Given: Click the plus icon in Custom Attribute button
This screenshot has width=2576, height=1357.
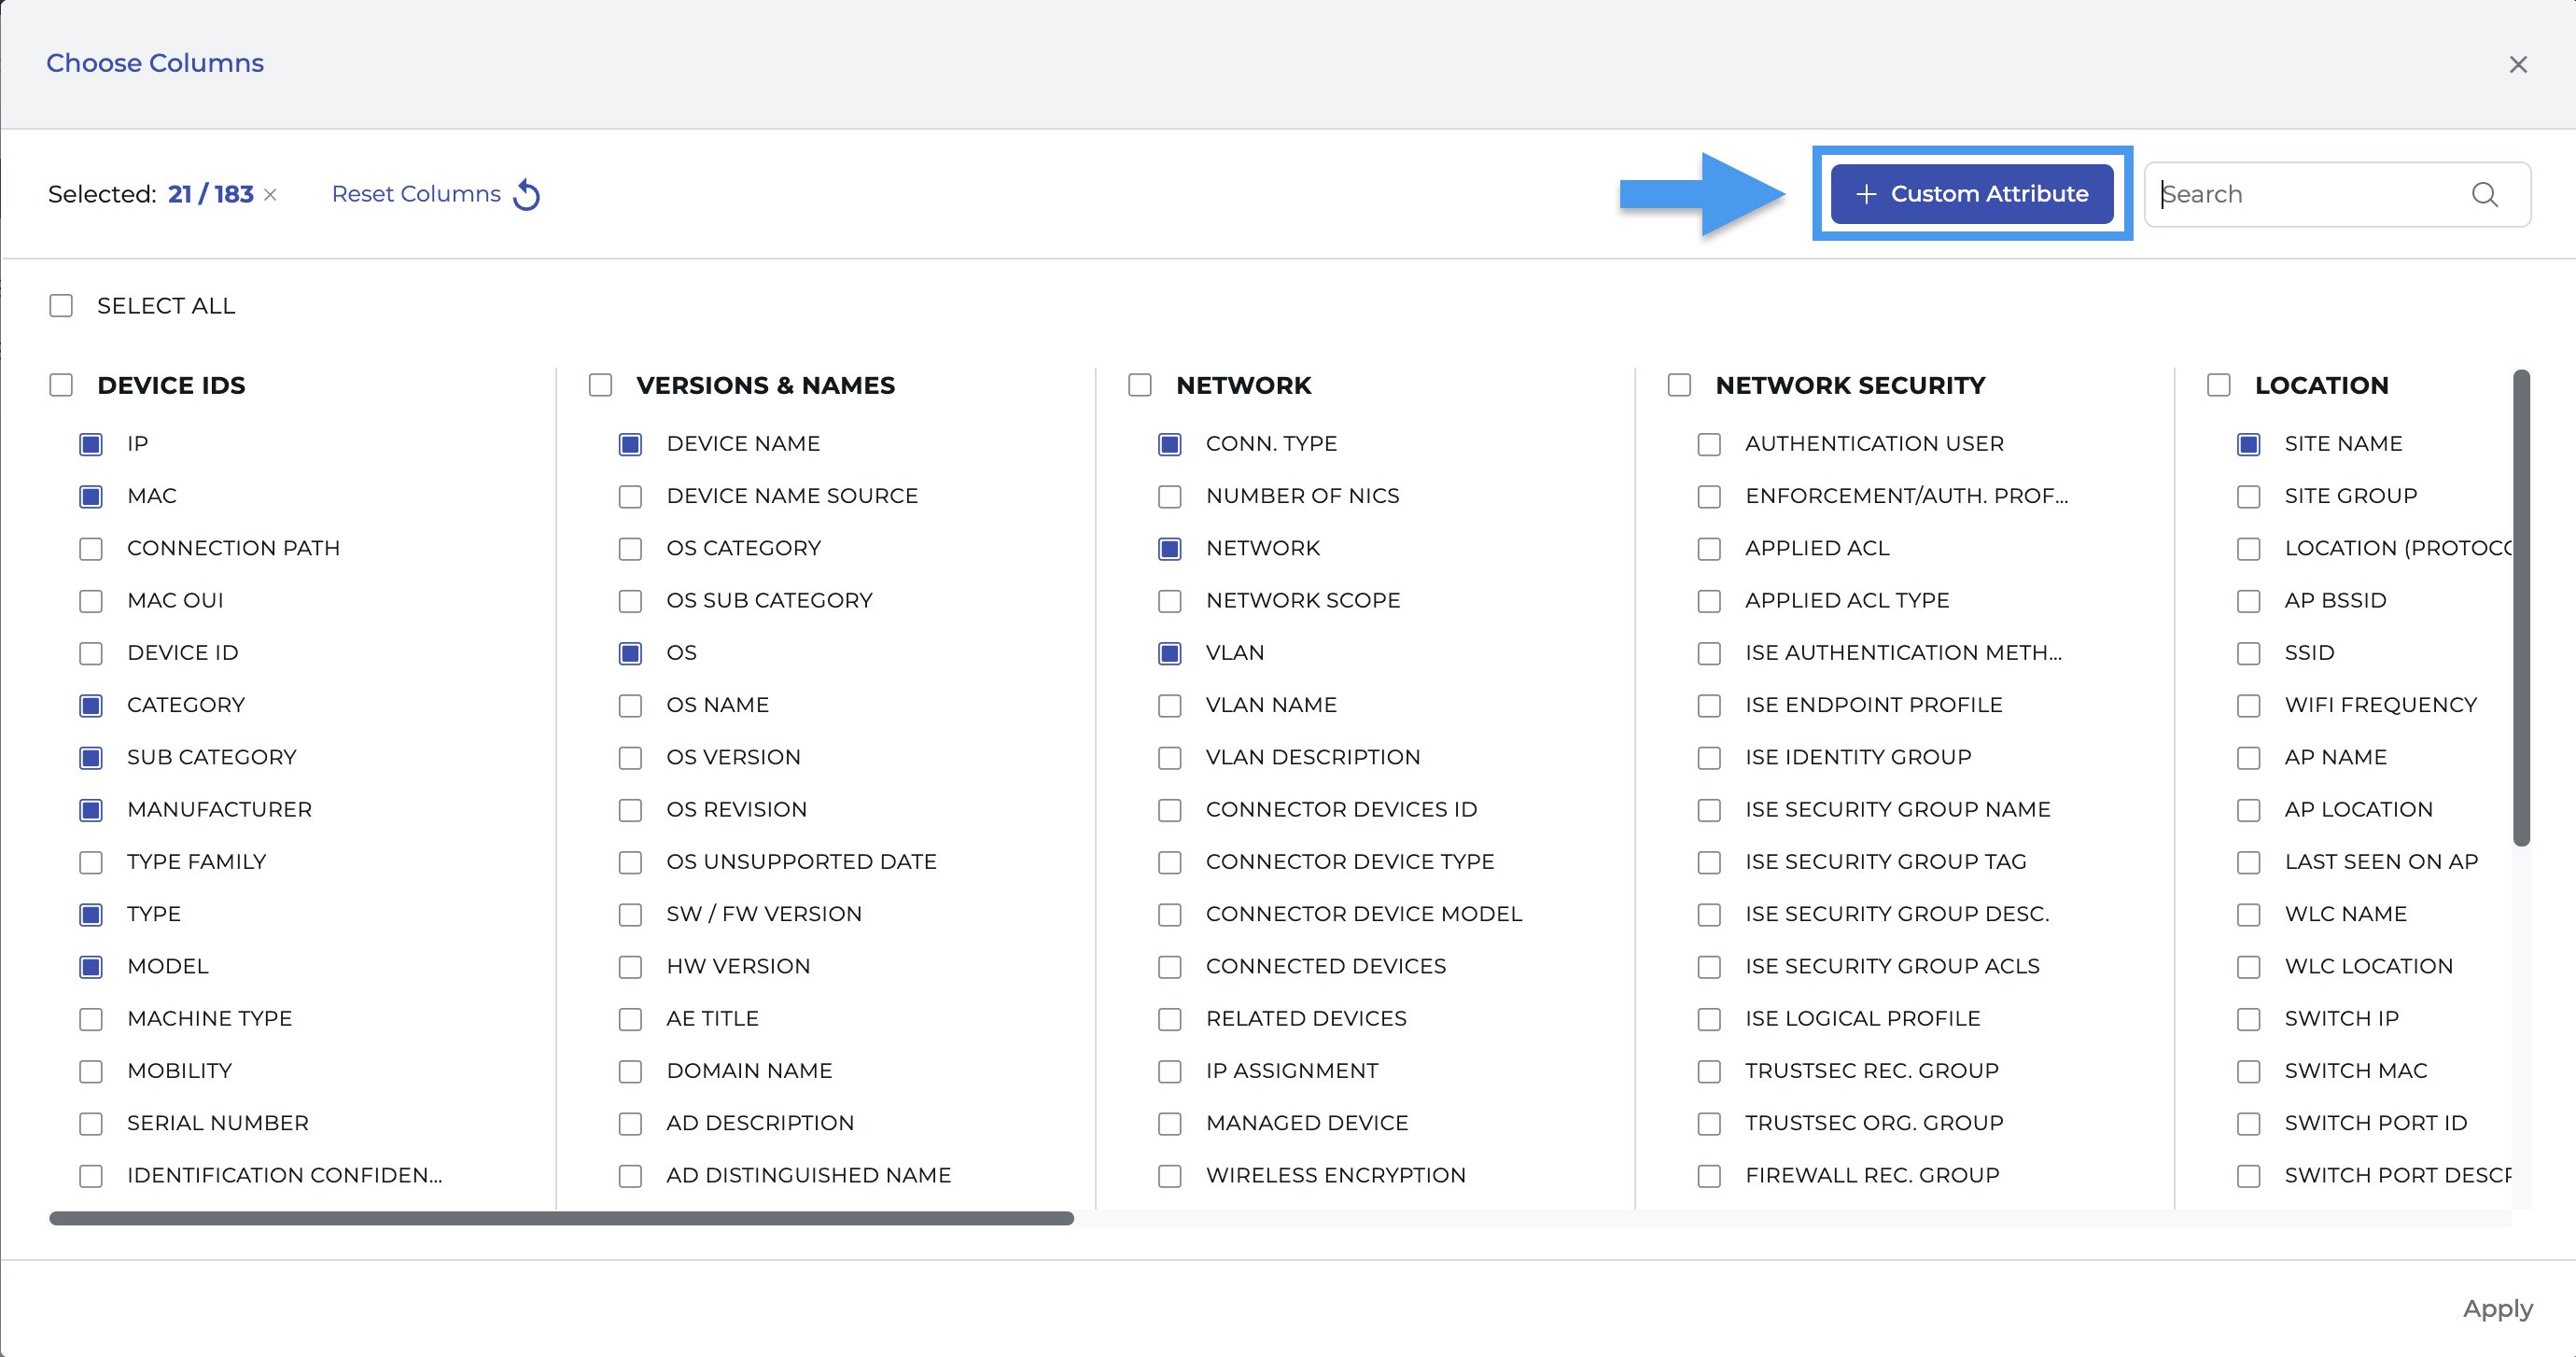Looking at the screenshot, I should [x=1868, y=193].
